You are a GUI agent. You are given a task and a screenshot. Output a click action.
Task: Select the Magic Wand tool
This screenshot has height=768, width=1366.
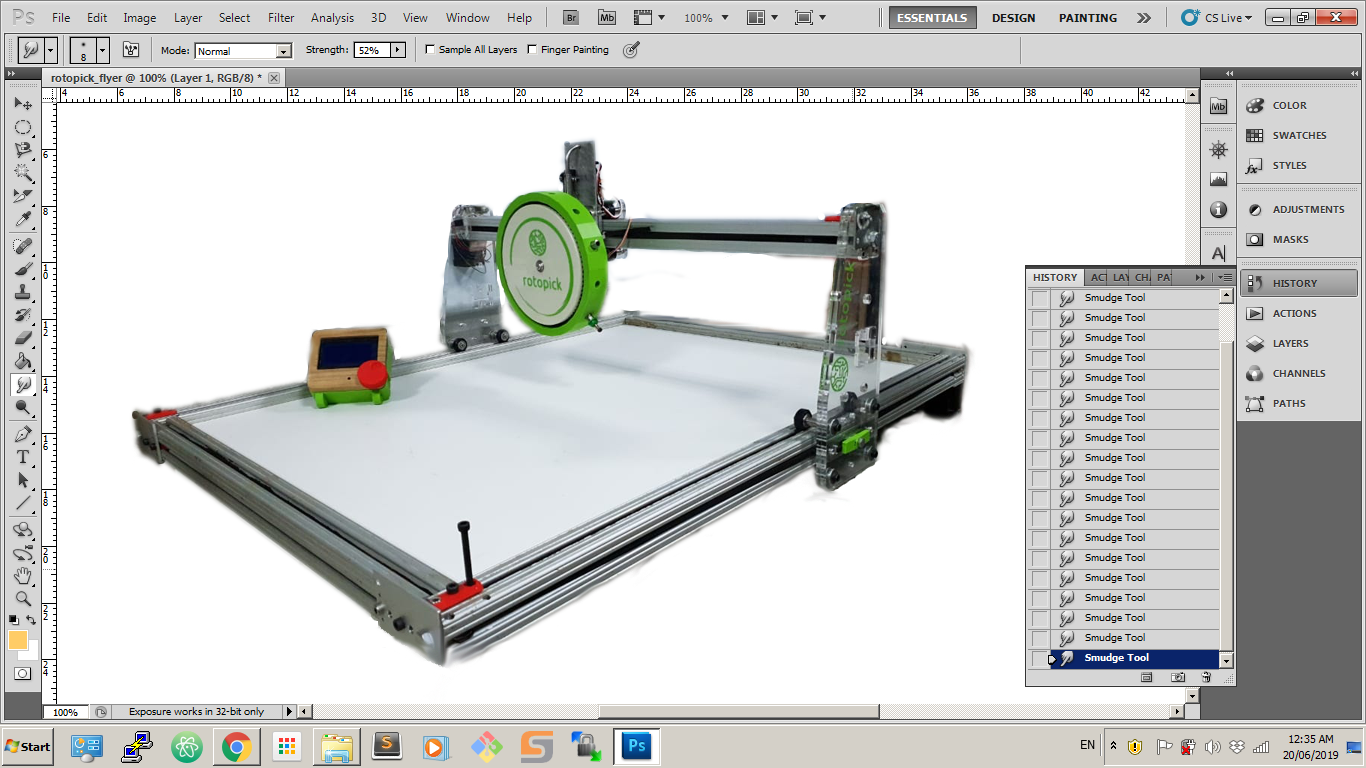[x=23, y=173]
